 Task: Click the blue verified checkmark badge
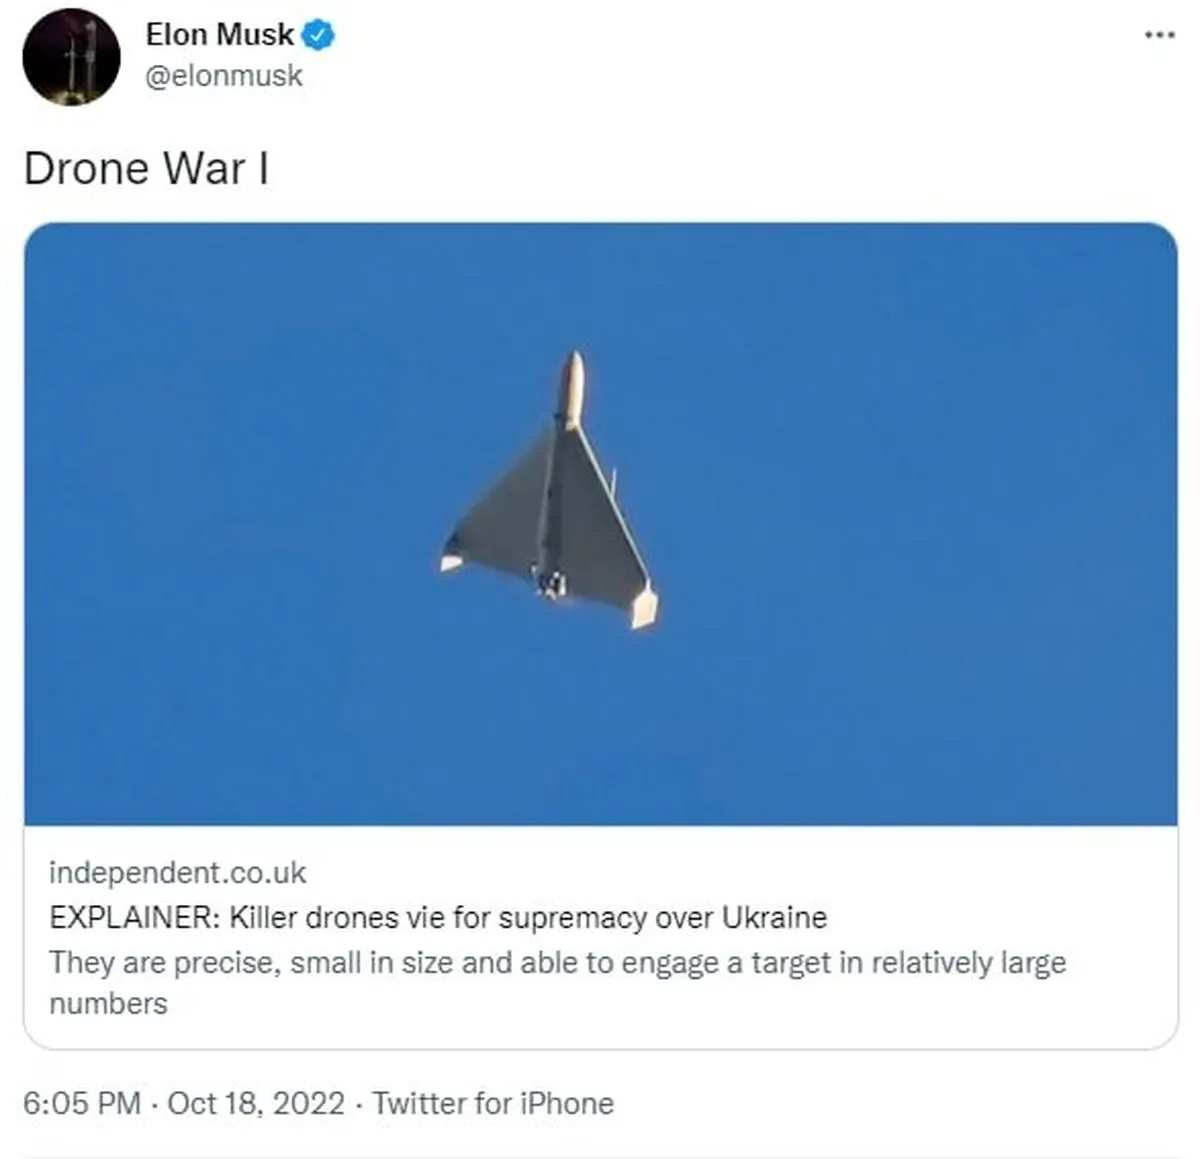coord(318,35)
